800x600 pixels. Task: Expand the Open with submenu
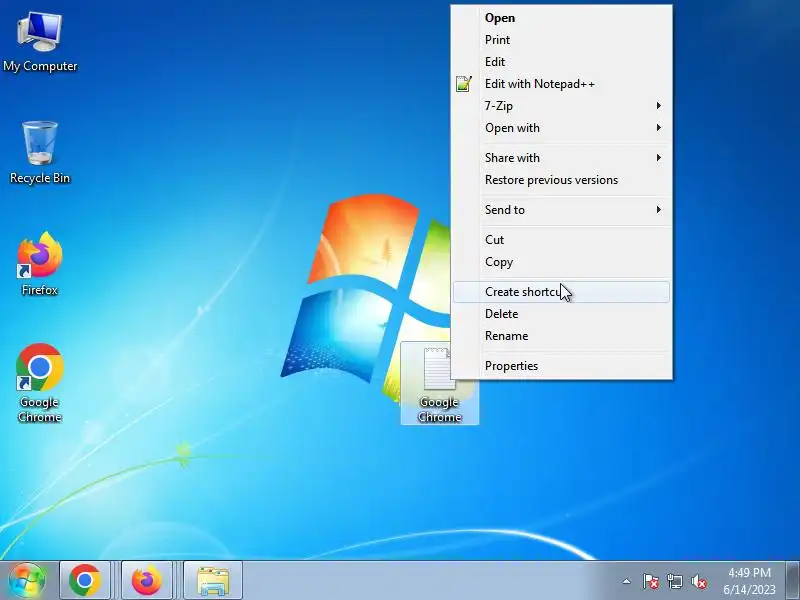click(561, 128)
